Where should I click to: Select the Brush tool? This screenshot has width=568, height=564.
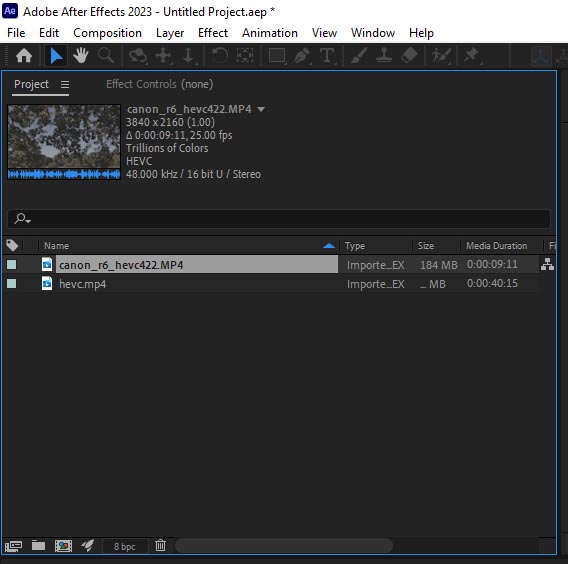359,55
